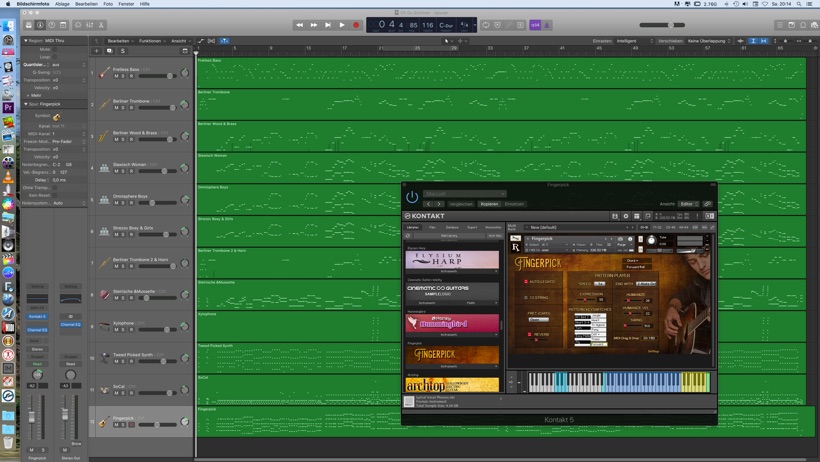820x462 pixels.
Task: Adjust the master volume slider in control bar
Action: coord(662,25)
